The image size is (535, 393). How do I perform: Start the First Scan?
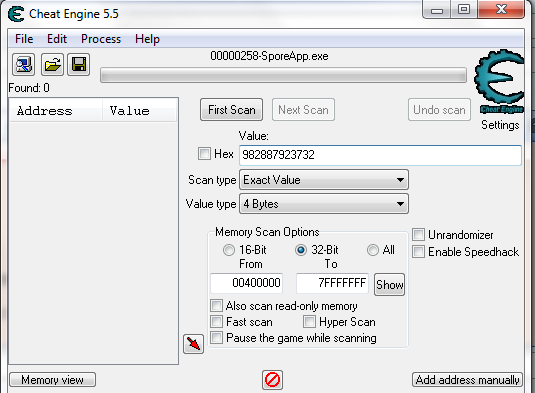click(231, 110)
